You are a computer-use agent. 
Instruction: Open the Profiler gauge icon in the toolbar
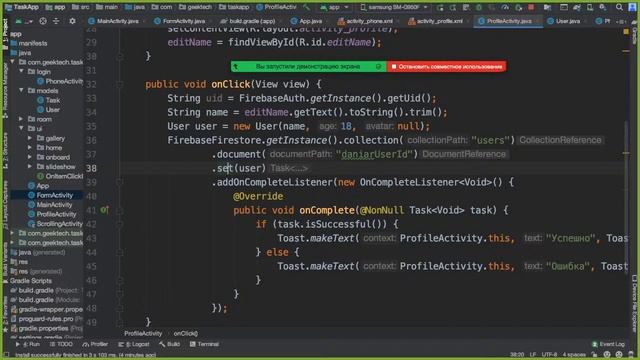(x=505, y=7)
